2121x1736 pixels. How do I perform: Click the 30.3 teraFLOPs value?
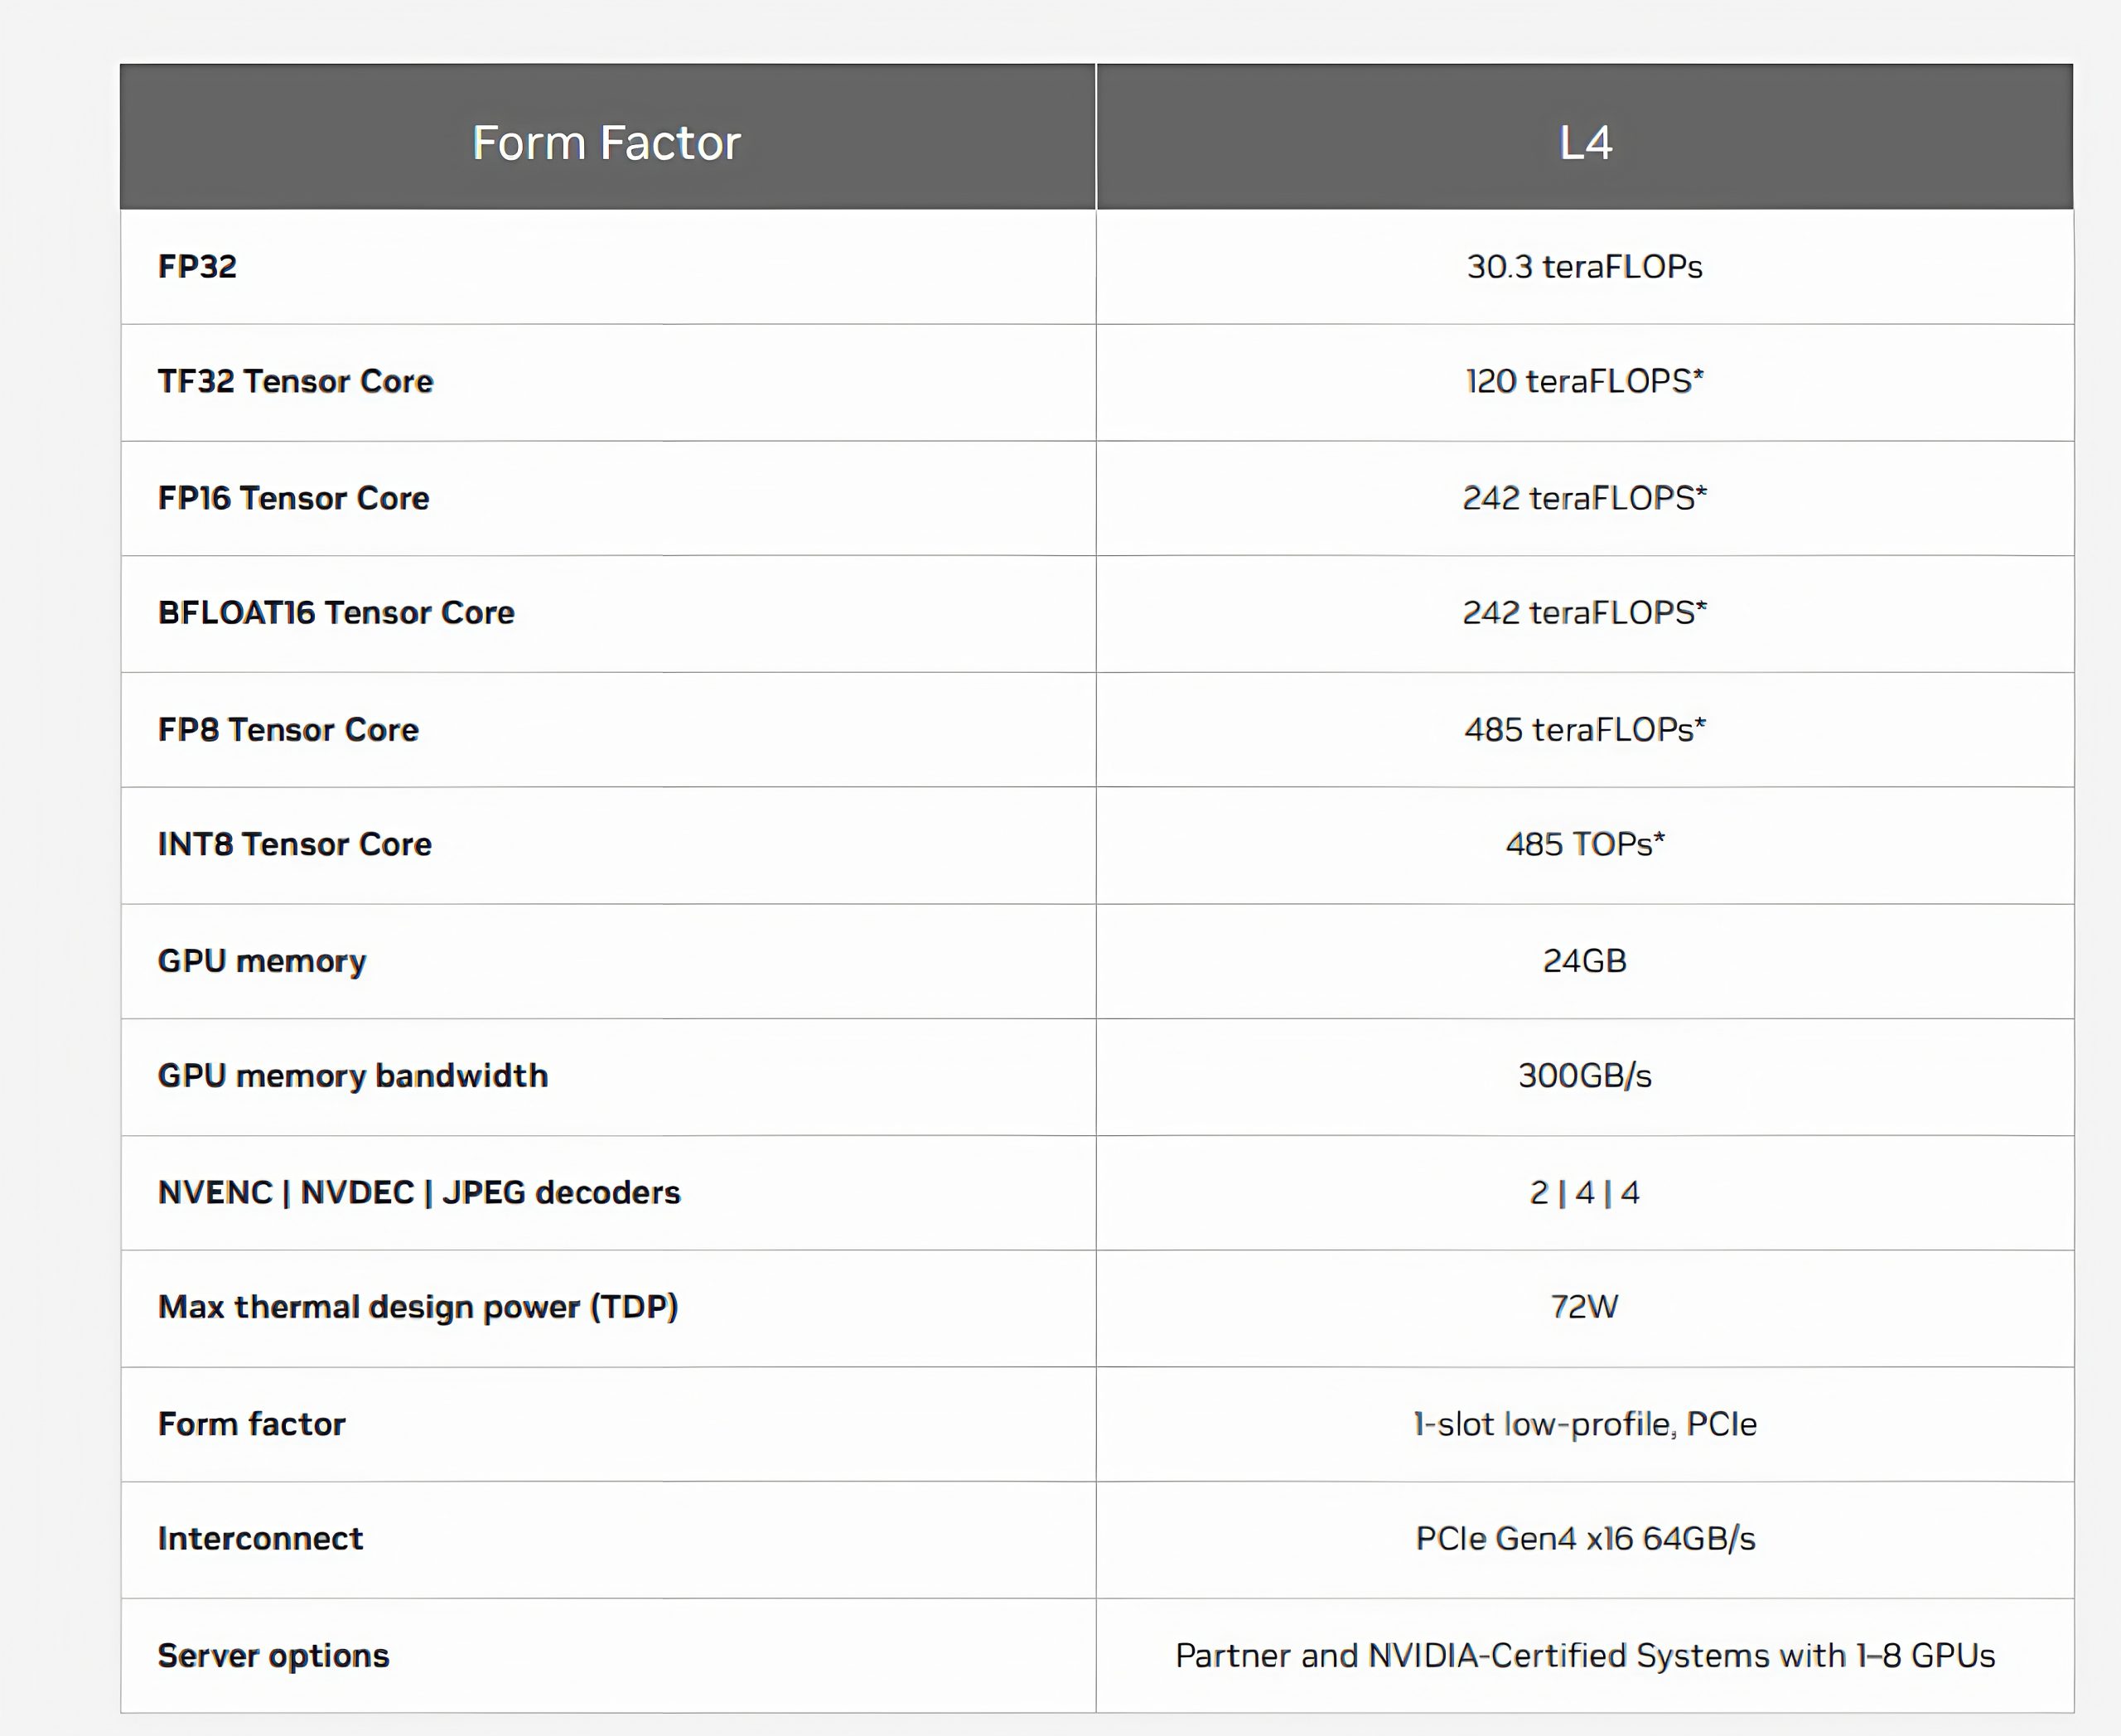coord(1584,267)
